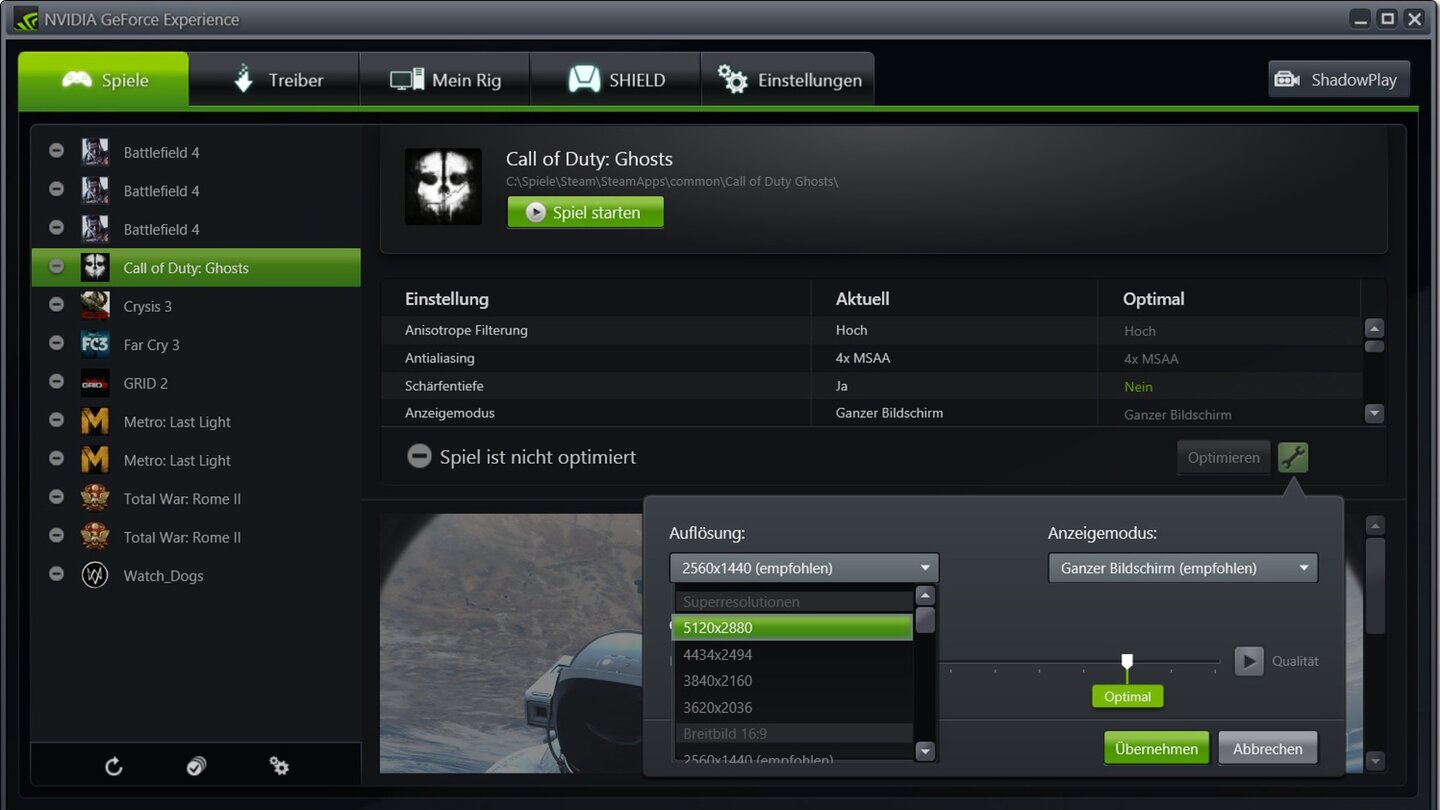The width and height of the screenshot is (1440, 810).
Task: Click the Ganzer Bildschirm value under Aktuell
Action: (889, 412)
